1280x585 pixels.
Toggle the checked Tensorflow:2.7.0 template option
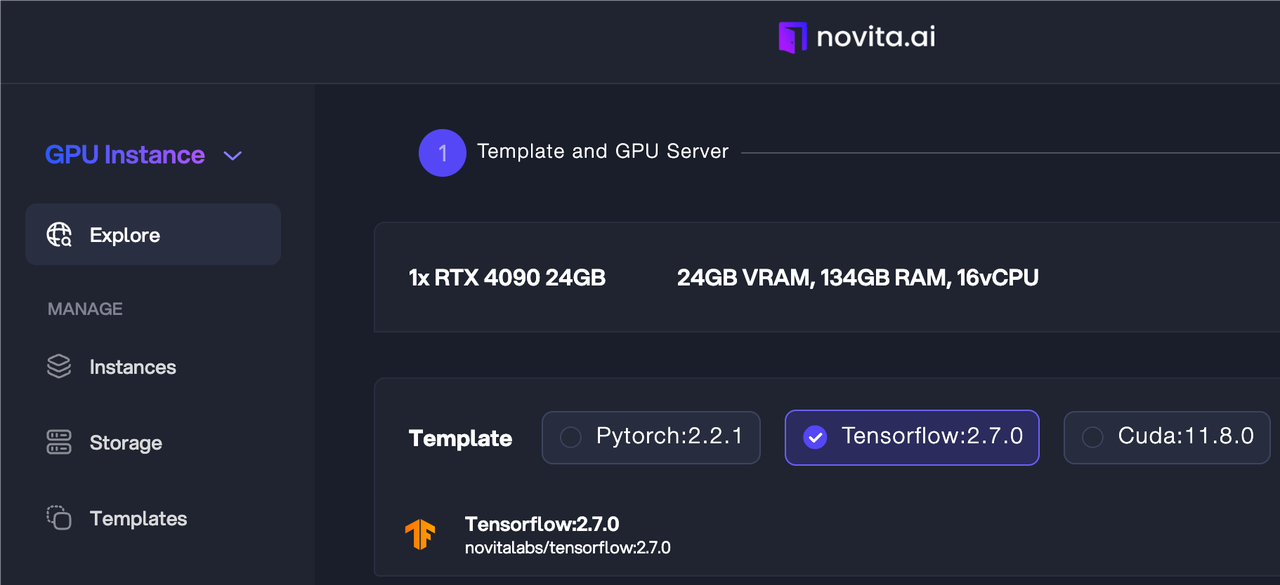815,437
